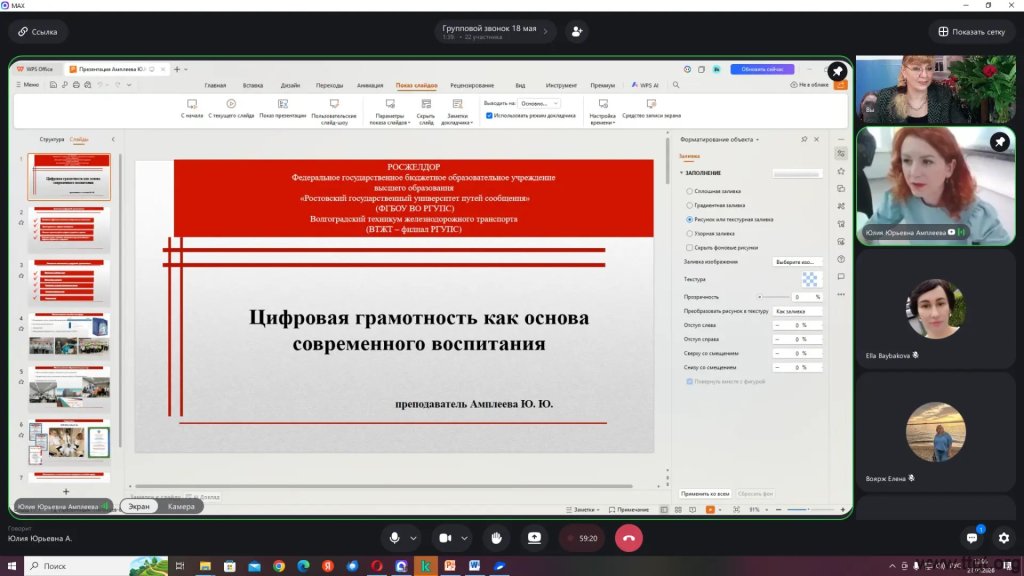Screen dimensions: 1024x576
Task: Add a participant to the group call
Action: [x=577, y=31]
